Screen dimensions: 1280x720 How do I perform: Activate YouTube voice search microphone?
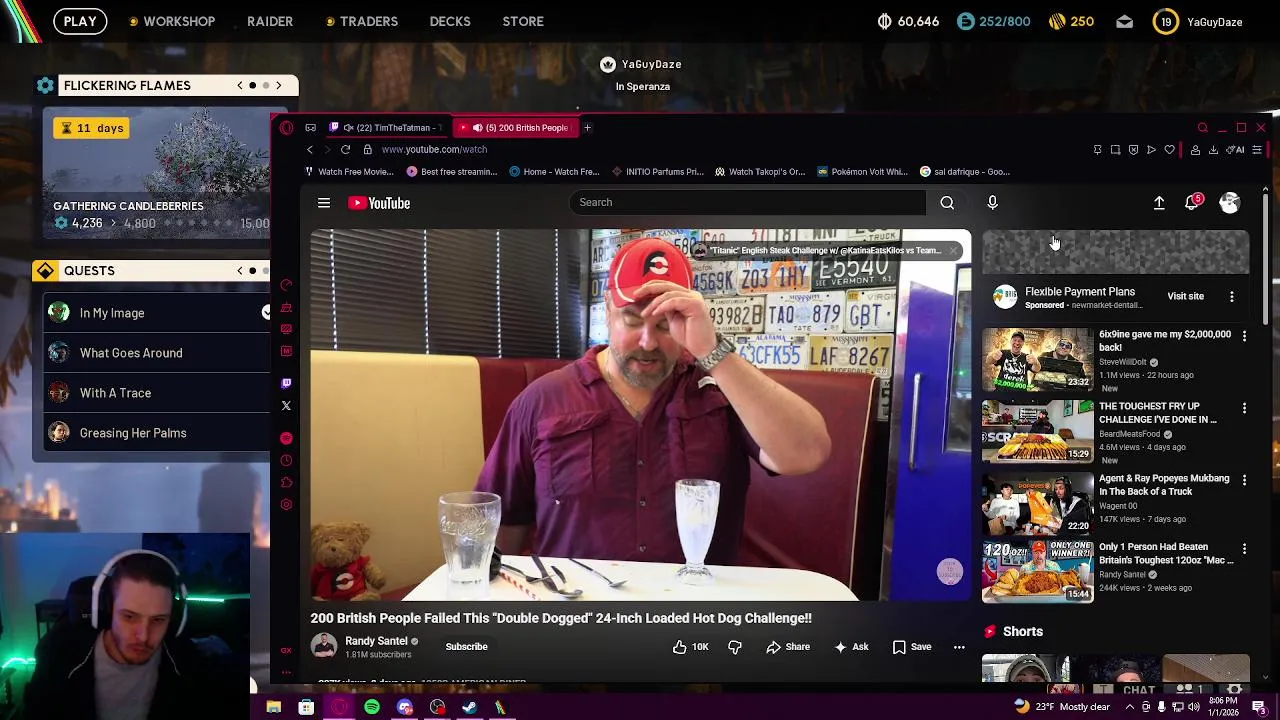(992, 202)
